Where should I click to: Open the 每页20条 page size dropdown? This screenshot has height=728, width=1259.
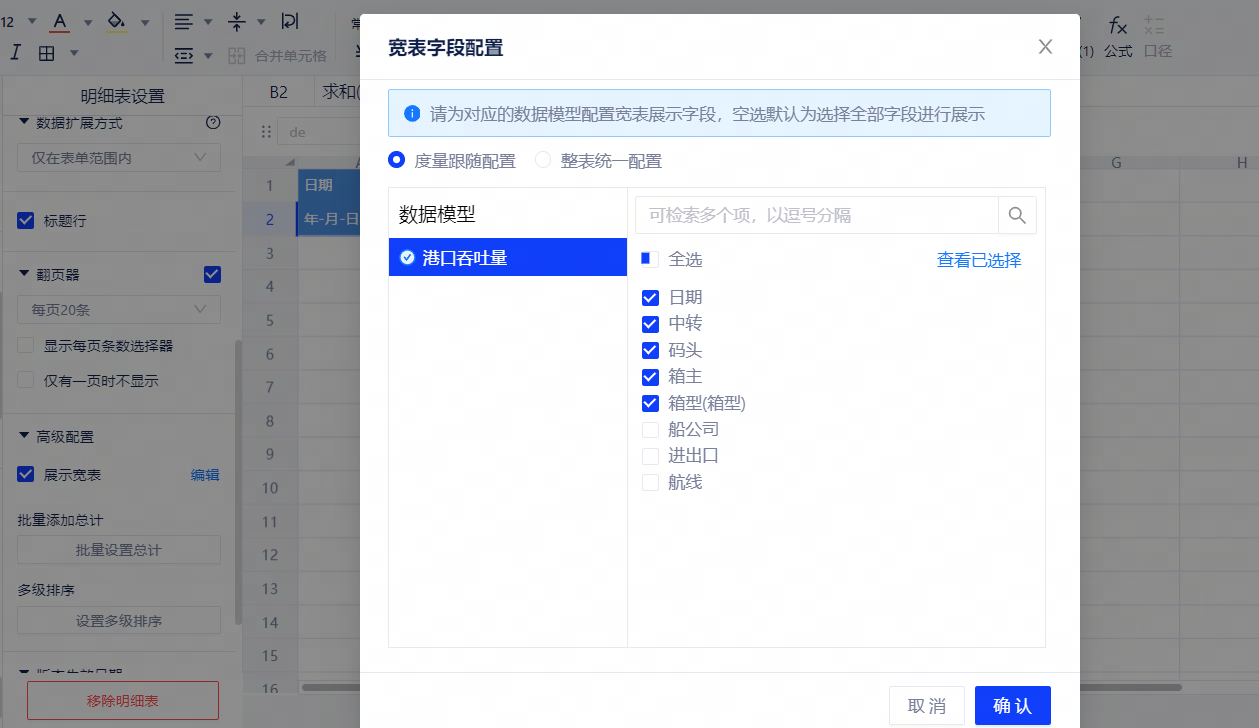[118, 310]
